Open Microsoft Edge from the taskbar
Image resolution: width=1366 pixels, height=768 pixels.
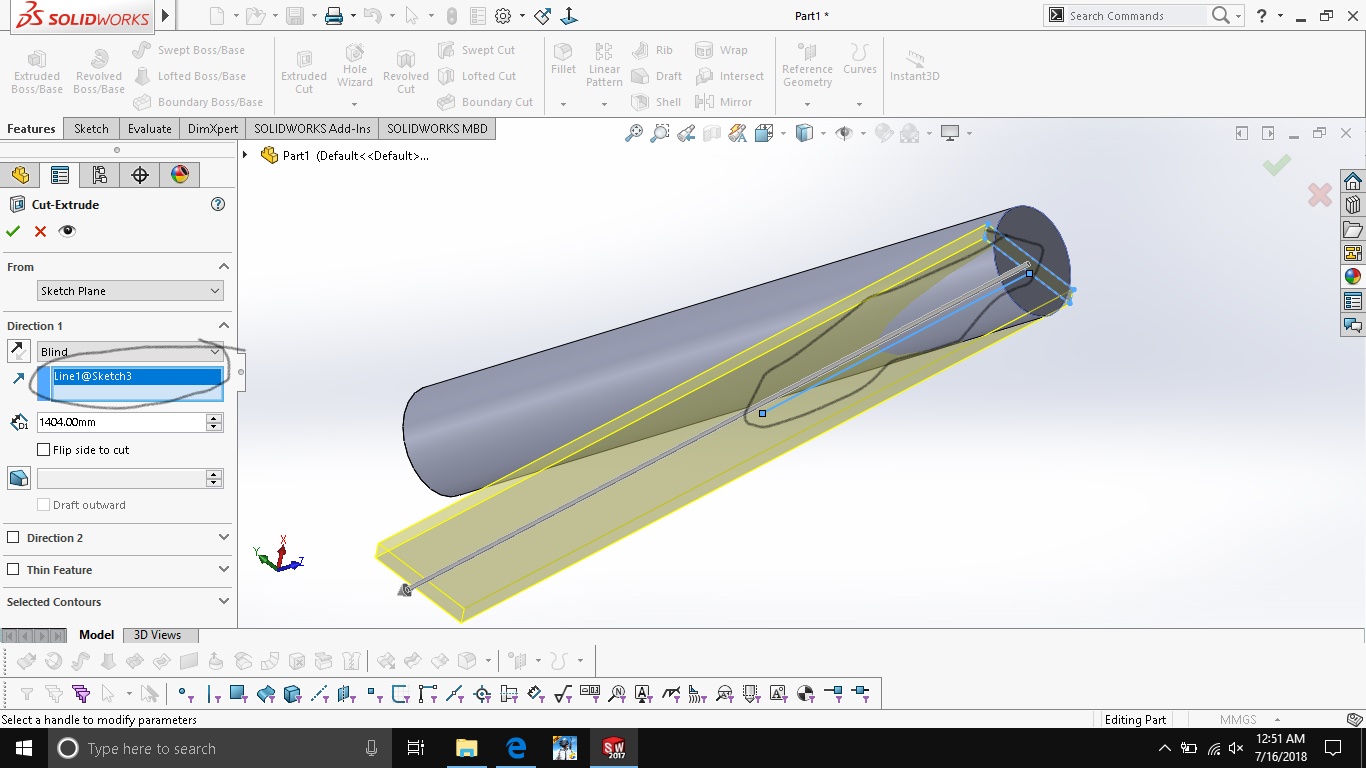tap(516, 748)
